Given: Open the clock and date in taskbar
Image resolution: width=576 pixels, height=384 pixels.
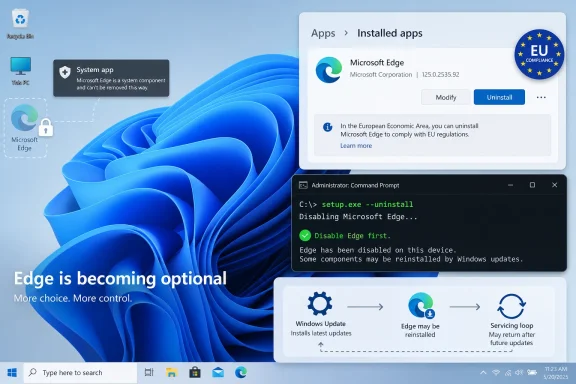Looking at the screenshot, I should [x=556, y=373].
